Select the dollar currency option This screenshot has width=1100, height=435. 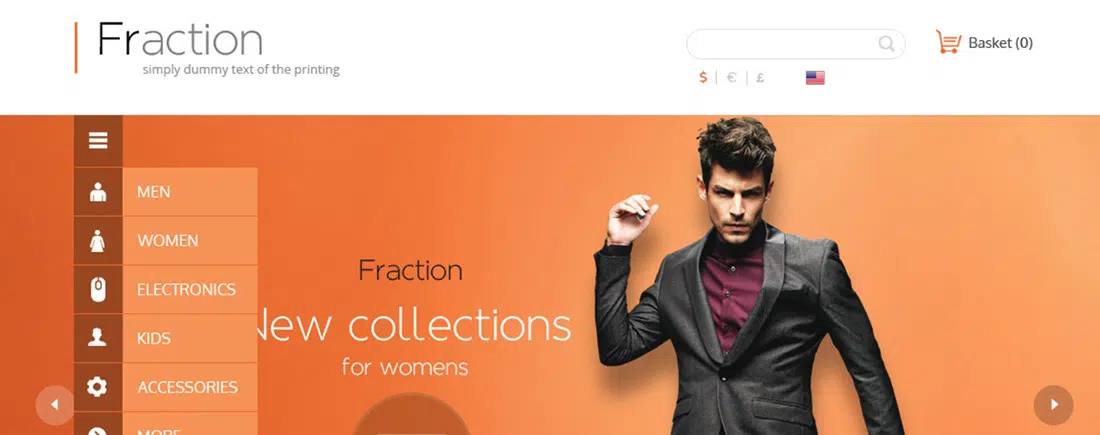[703, 77]
